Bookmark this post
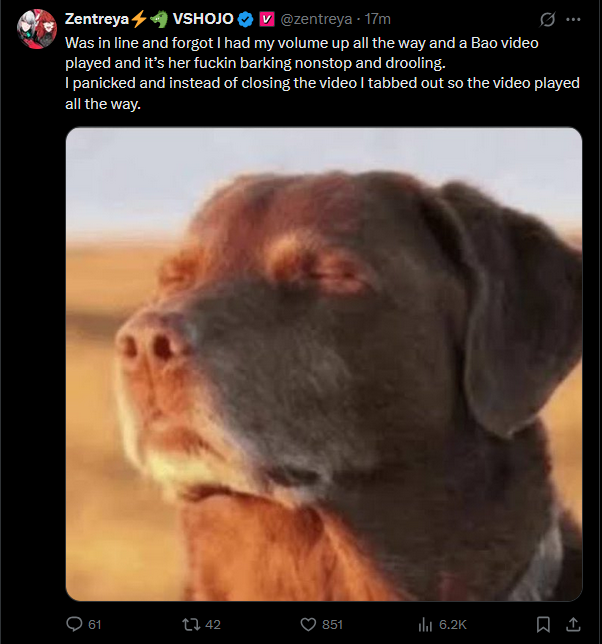 pos(543,625)
